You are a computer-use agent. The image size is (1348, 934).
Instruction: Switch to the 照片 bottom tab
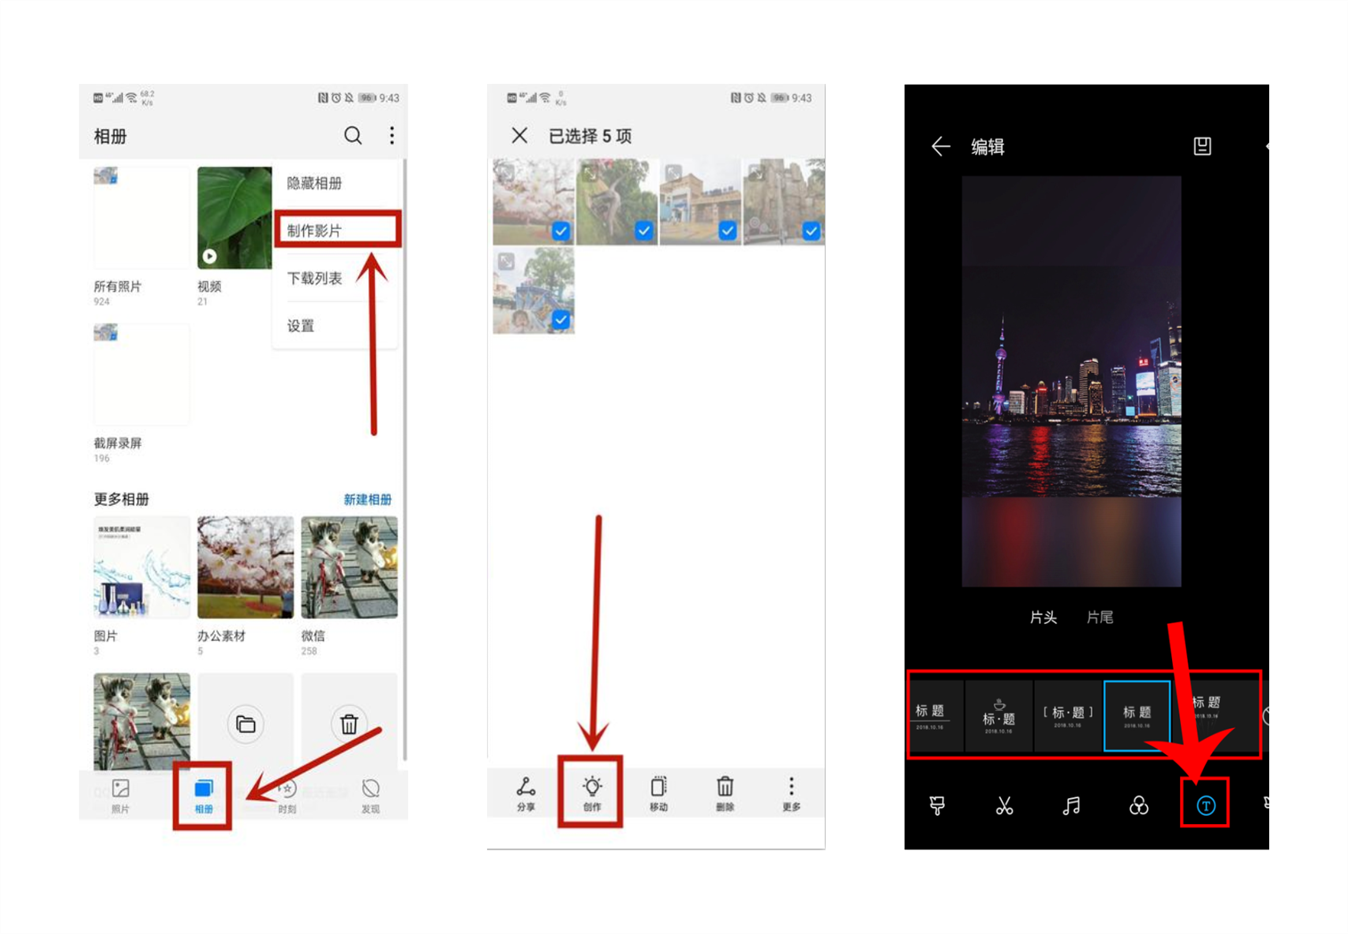pos(120,796)
